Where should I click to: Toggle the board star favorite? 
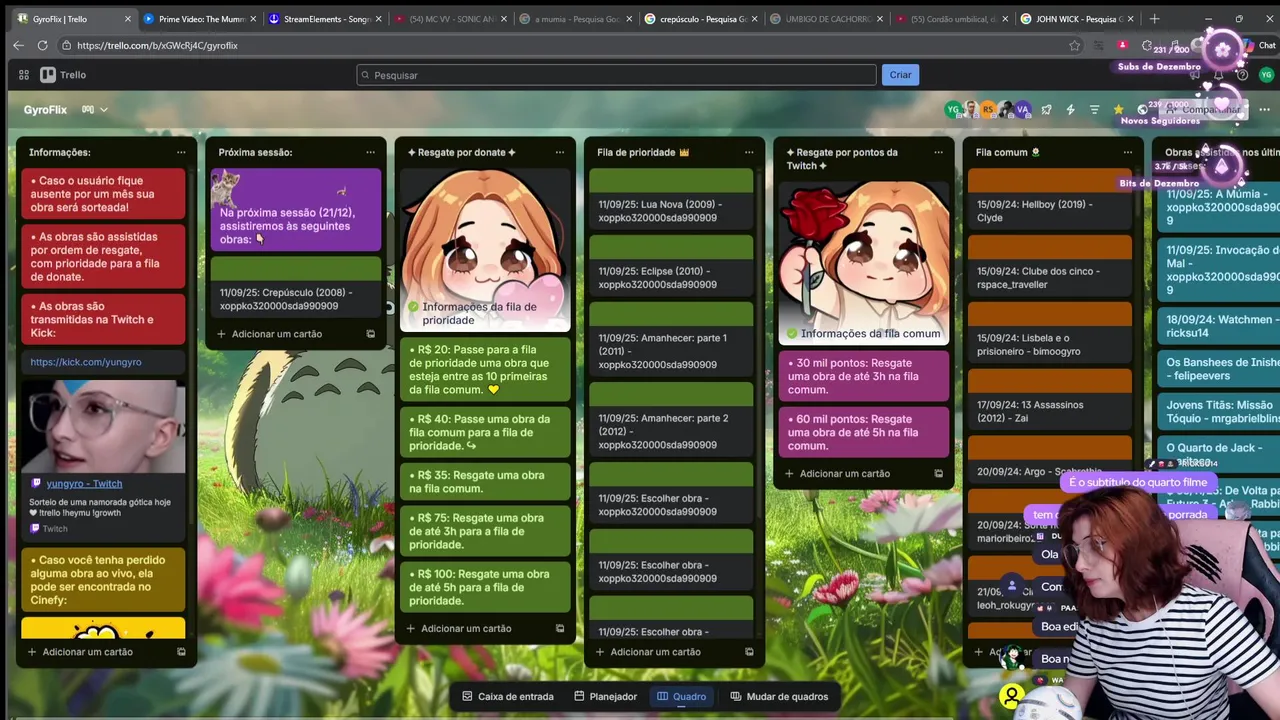1118,110
